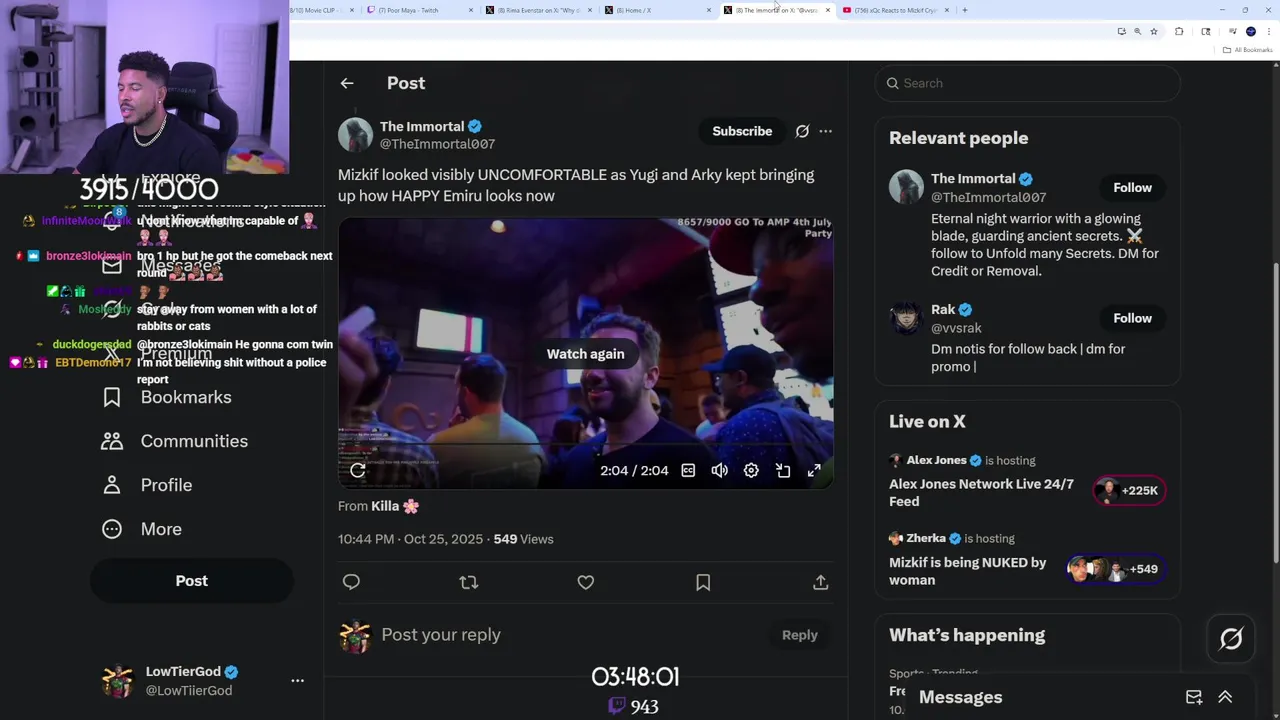Click the 549 Views count
The width and height of the screenshot is (1280, 720).
523,539
